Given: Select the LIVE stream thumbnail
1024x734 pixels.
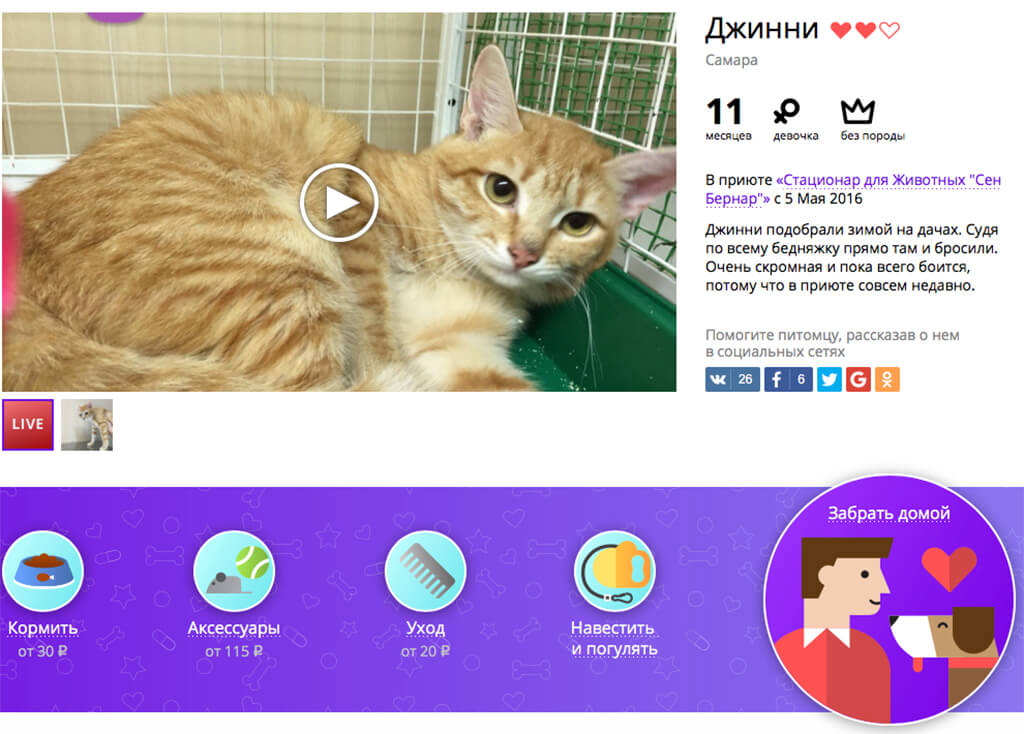Looking at the screenshot, I should pyautogui.click(x=28, y=424).
